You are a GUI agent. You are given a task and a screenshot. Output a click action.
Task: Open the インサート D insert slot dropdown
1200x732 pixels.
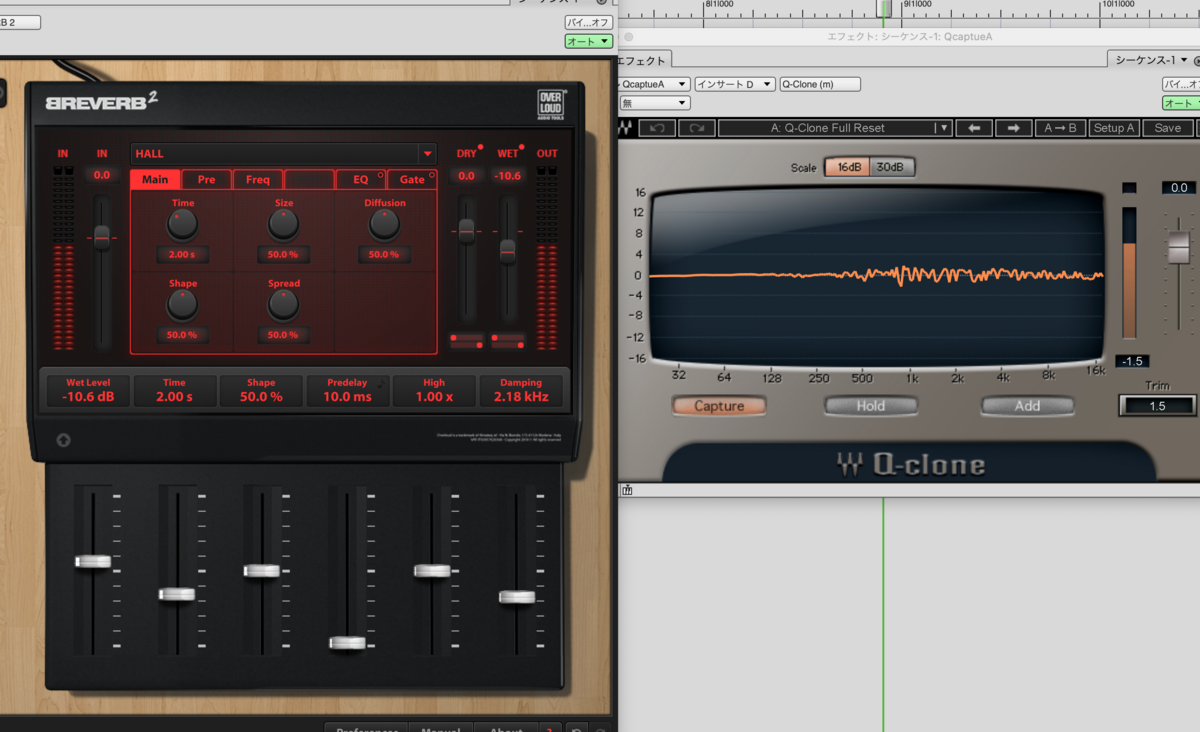733,84
